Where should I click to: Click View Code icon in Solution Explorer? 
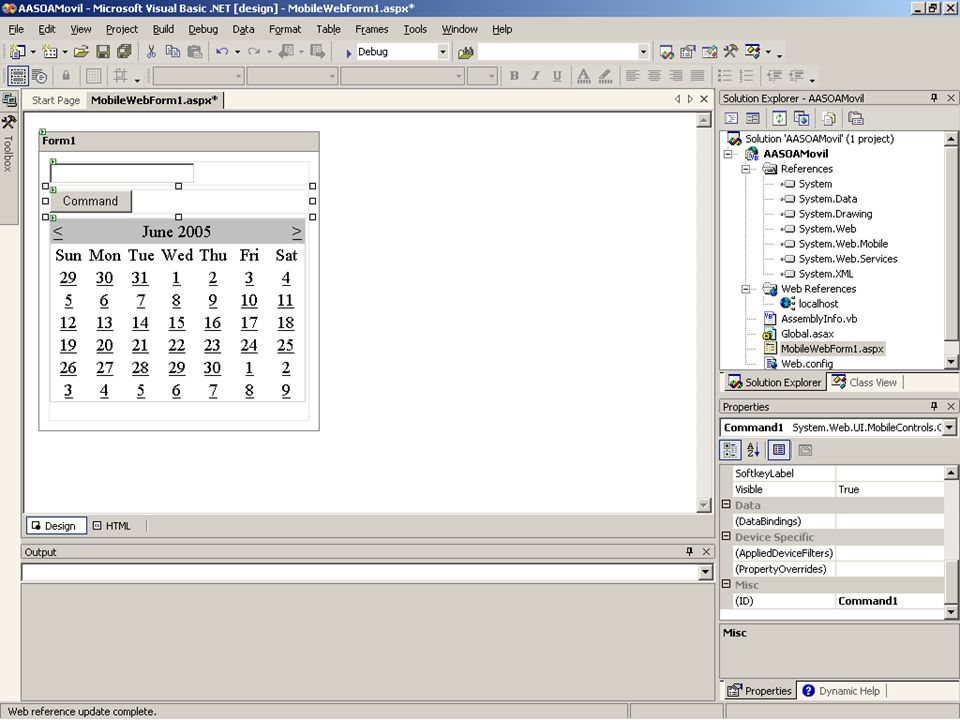coord(731,118)
